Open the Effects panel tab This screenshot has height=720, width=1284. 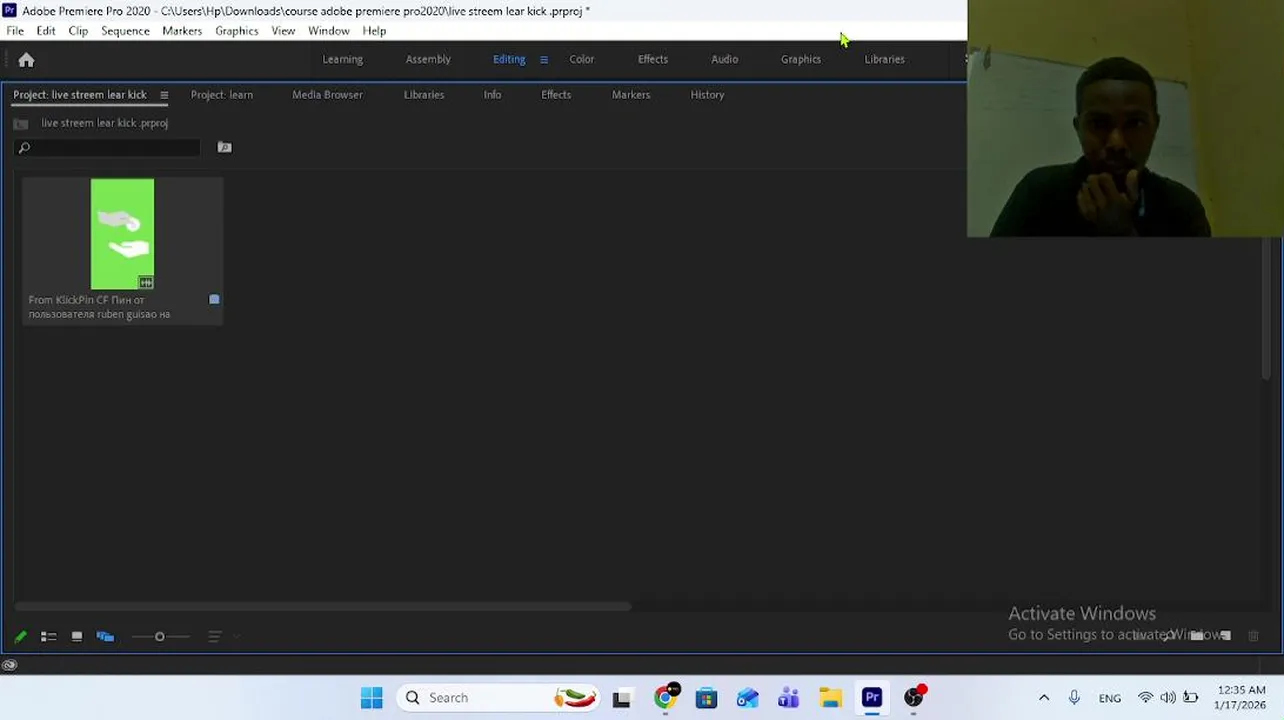(556, 95)
